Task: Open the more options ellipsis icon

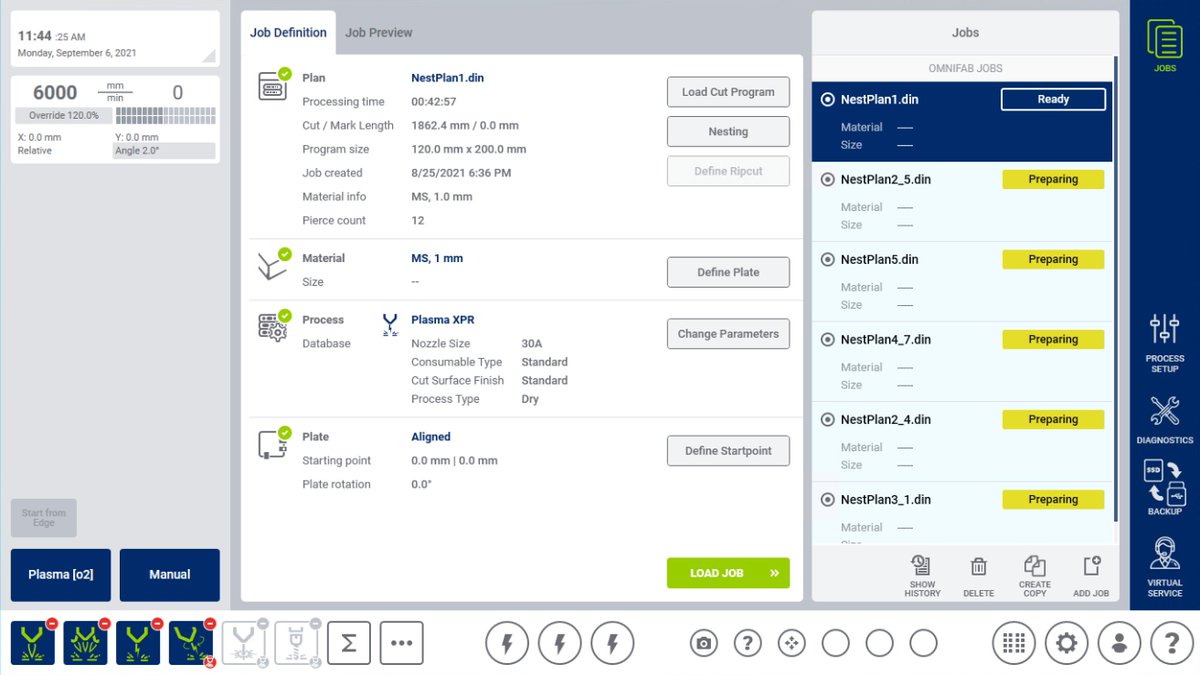Action: (402, 643)
